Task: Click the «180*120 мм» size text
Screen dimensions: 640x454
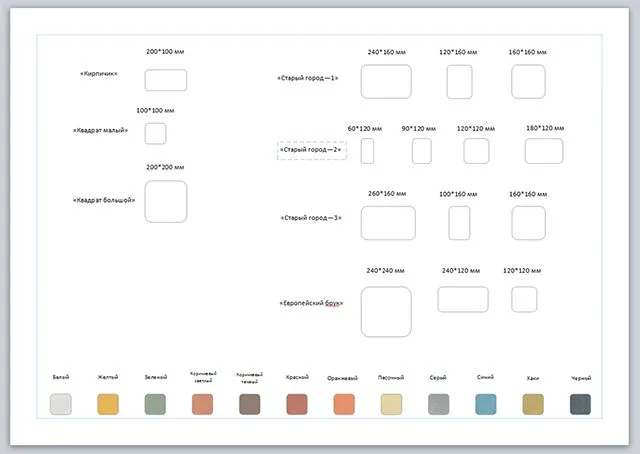Action: [545, 128]
